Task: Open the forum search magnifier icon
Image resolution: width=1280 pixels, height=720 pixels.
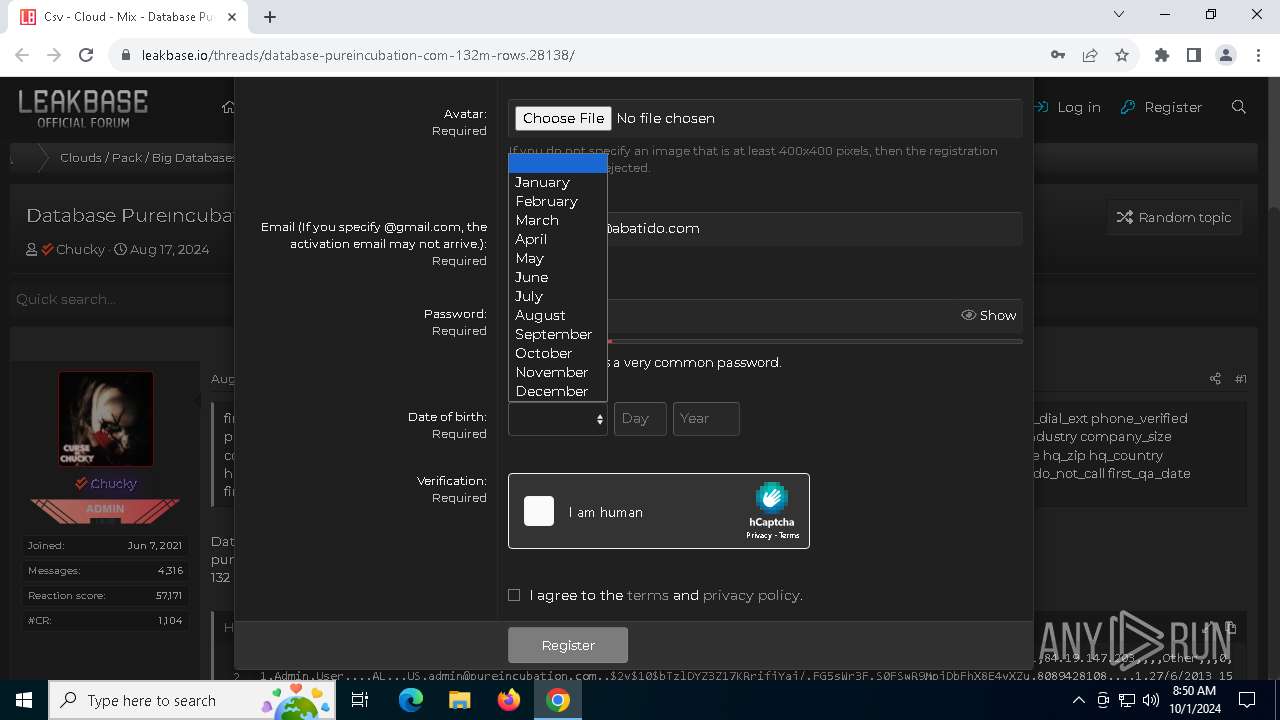Action: pos(1239,107)
